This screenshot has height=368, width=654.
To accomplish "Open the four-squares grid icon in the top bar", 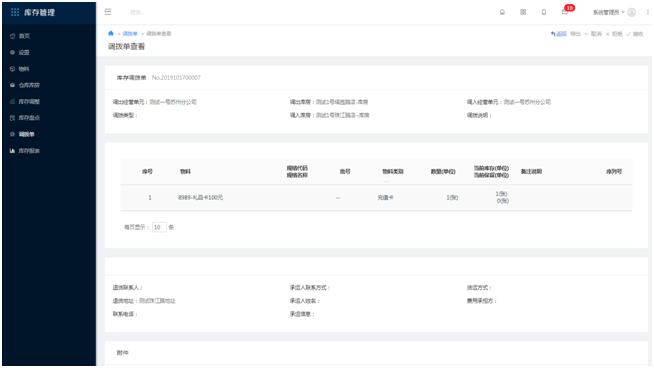I will coord(523,12).
